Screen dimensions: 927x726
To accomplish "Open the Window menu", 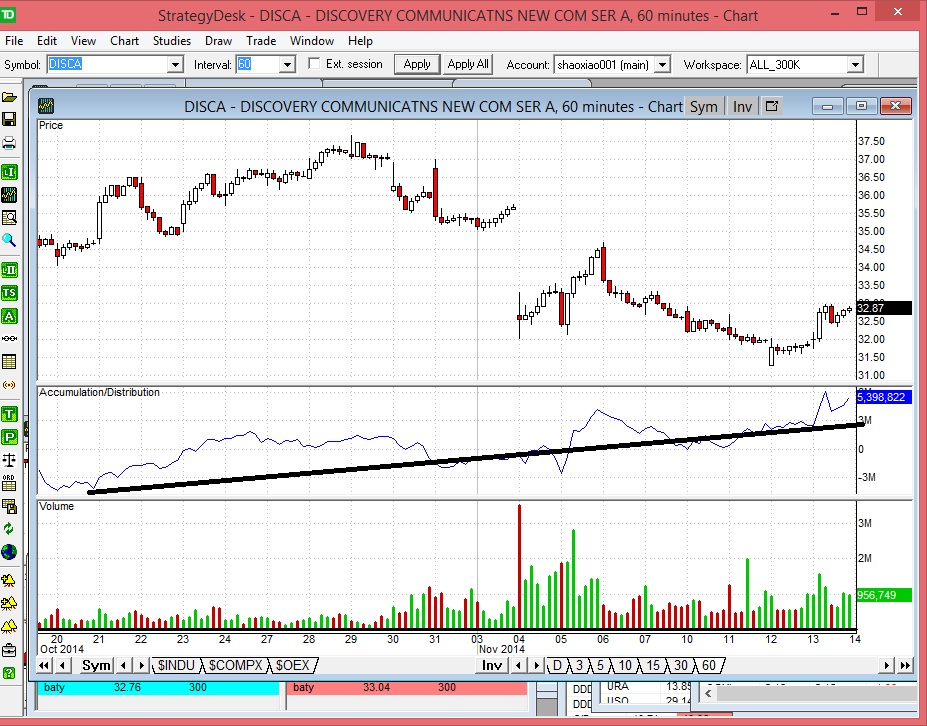I will (312, 41).
